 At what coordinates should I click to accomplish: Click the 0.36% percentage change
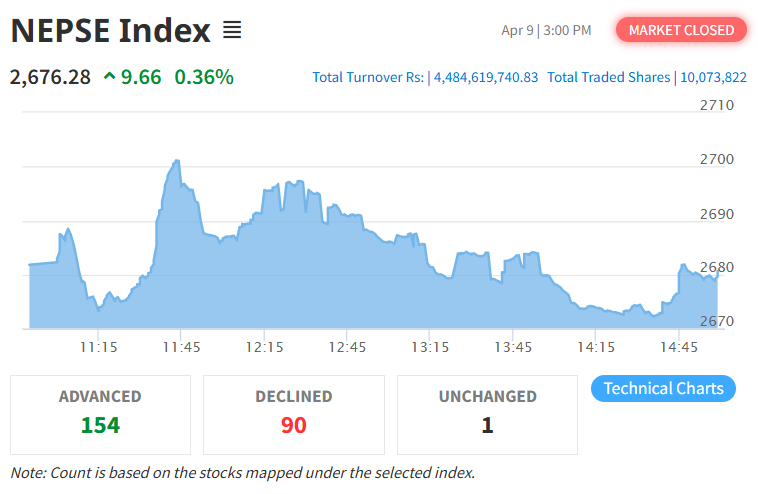click(203, 77)
